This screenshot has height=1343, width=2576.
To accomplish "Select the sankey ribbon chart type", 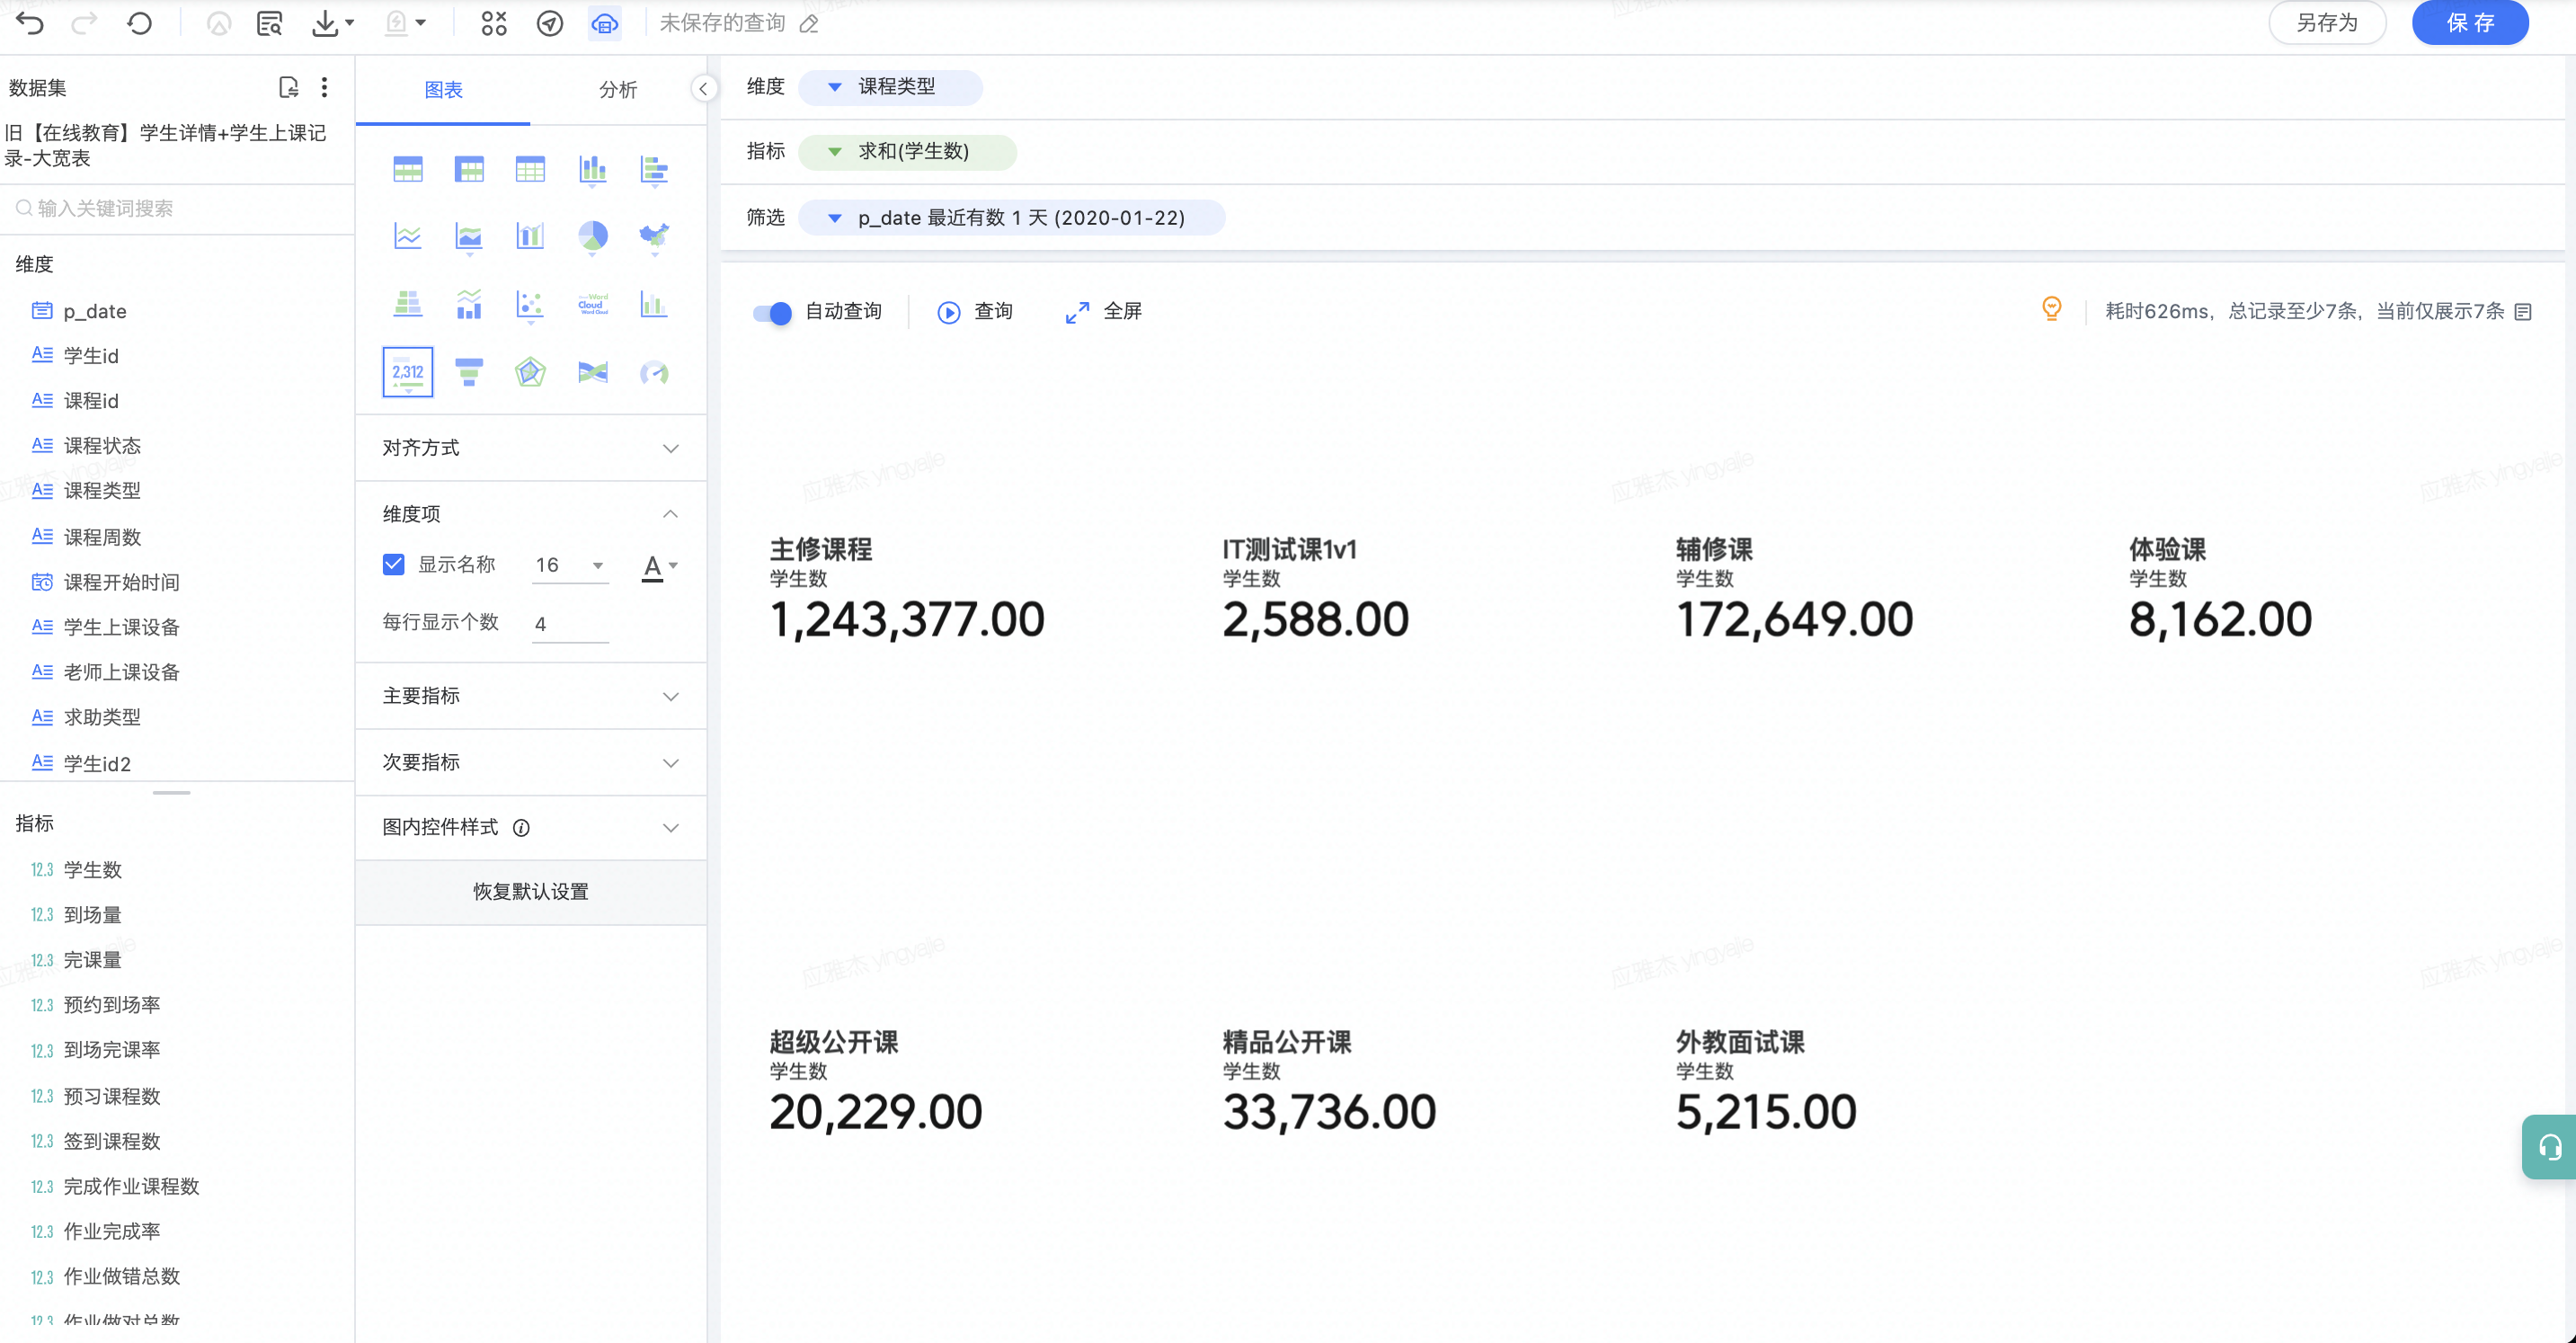I will (x=593, y=372).
